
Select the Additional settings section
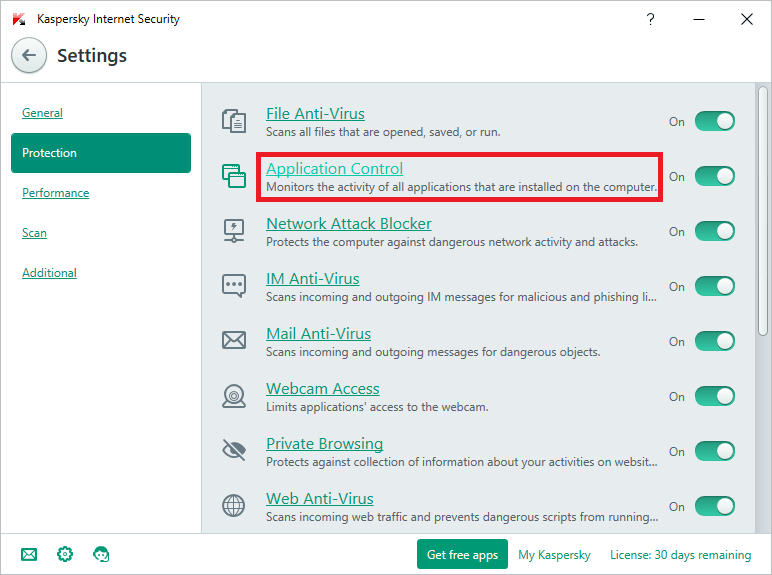(49, 273)
